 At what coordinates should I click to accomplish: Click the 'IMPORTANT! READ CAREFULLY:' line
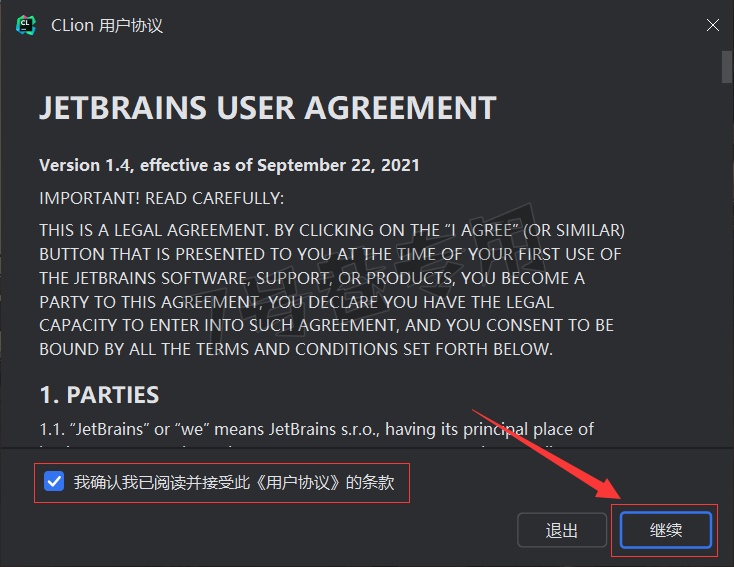pos(161,199)
